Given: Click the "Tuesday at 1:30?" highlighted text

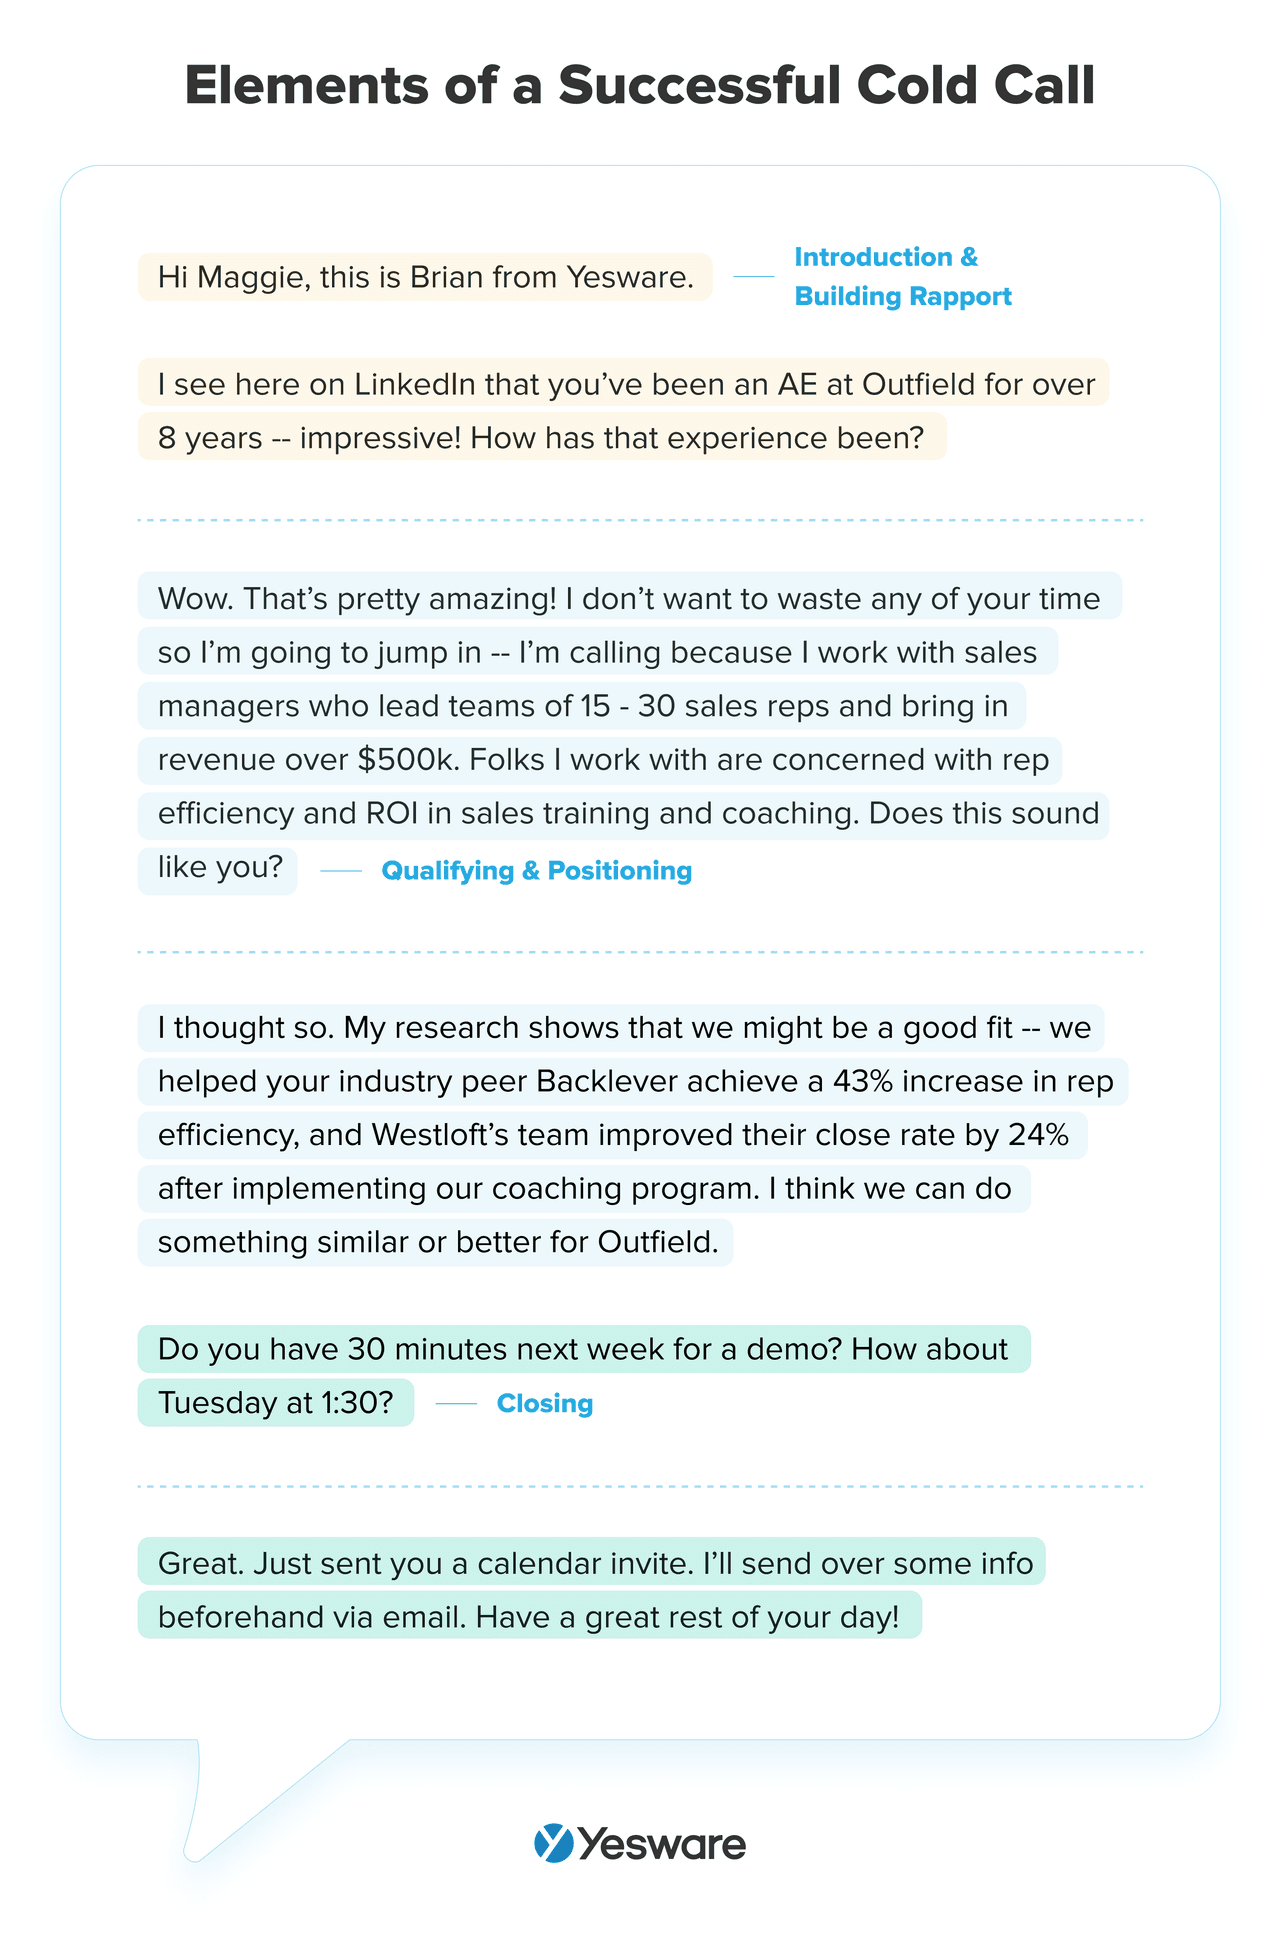Looking at the screenshot, I should pyautogui.click(x=276, y=1403).
